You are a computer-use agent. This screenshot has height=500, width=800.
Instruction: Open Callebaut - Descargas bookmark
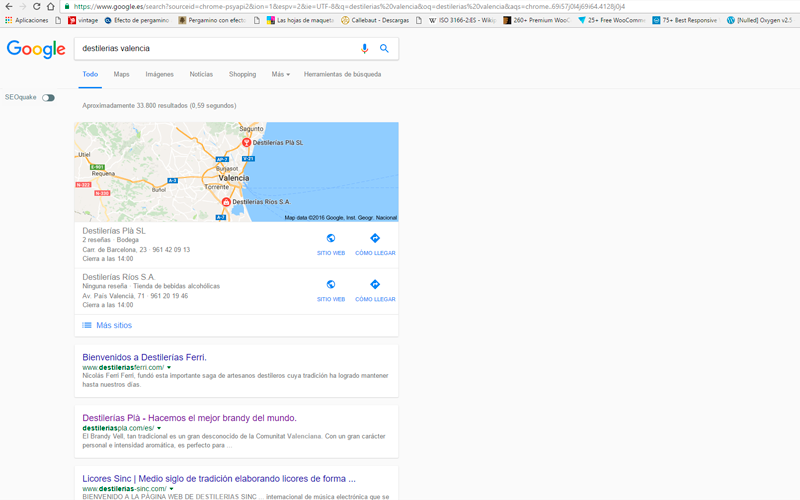(375, 20)
